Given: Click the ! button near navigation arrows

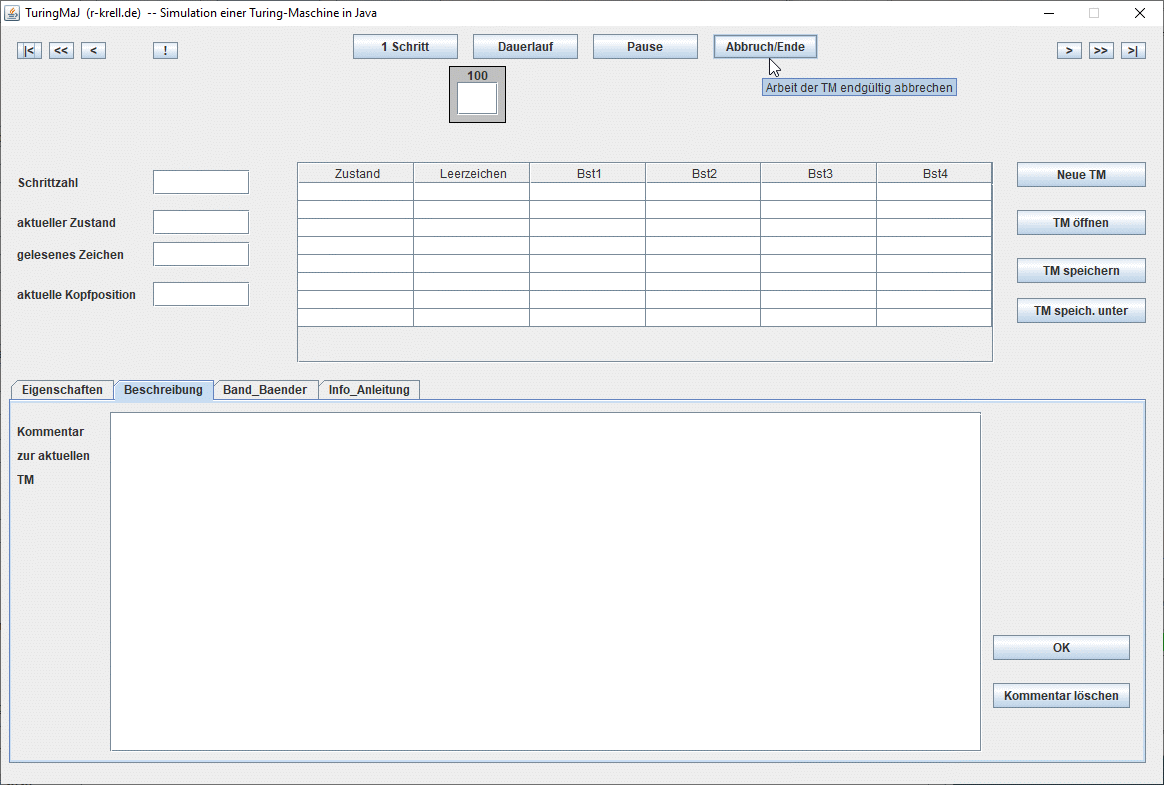Looking at the screenshot, I should 165,51.
